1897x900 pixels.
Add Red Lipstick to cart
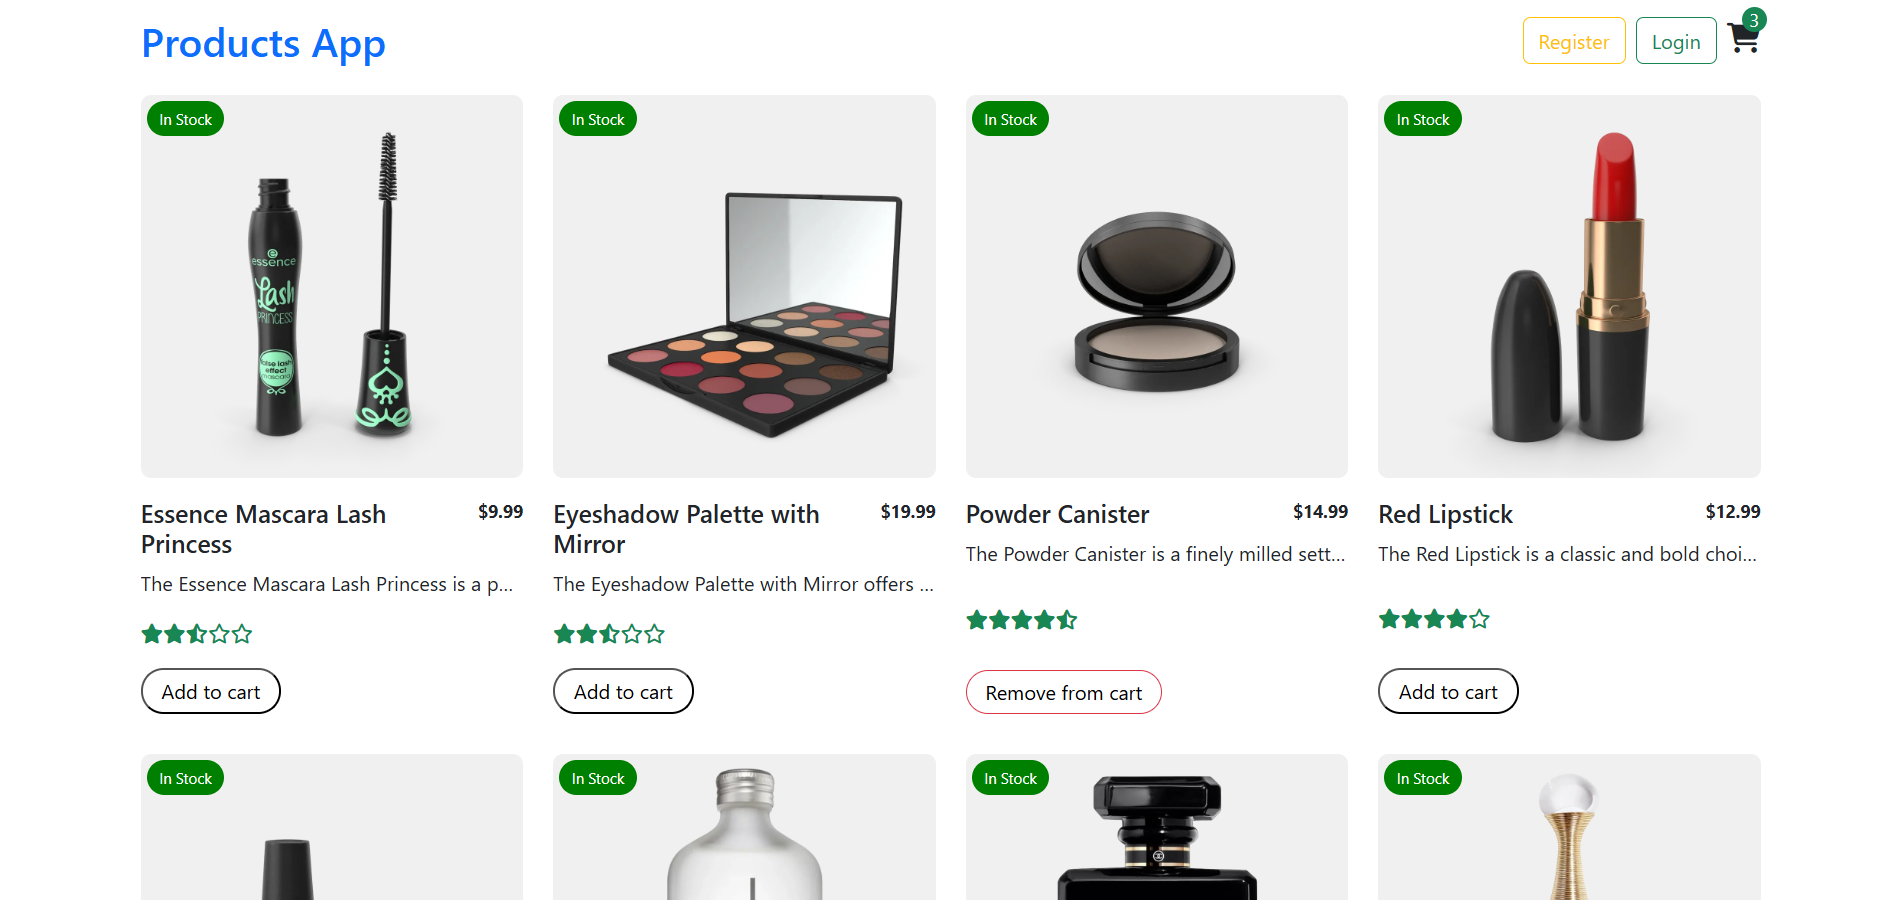click(1448, 691)
